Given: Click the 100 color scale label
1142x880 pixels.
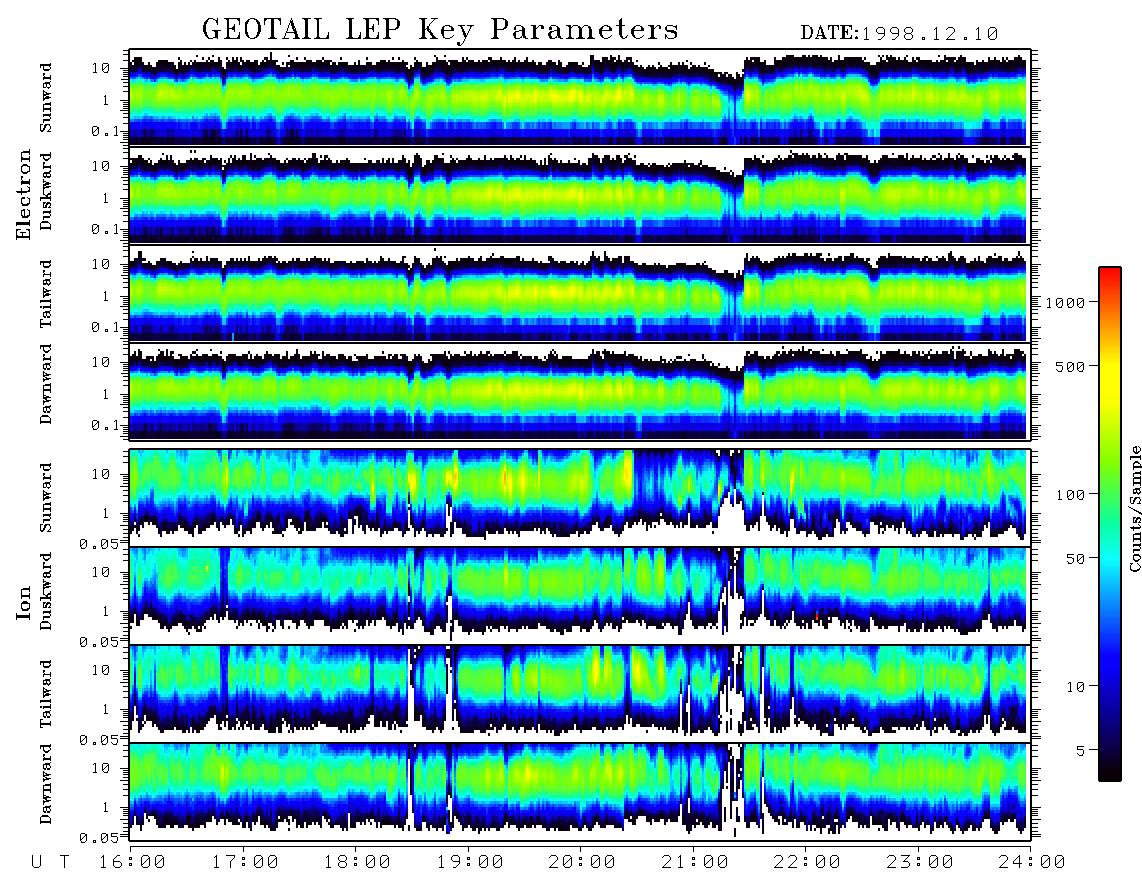Looking at the screenshot, I should click(x=1070, y=495).
